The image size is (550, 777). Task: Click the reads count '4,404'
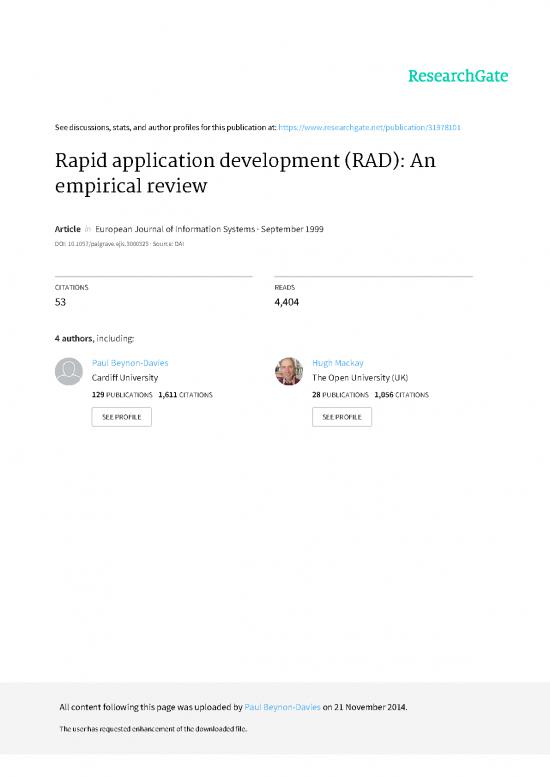pyautogui.click(x=286, y=302)
